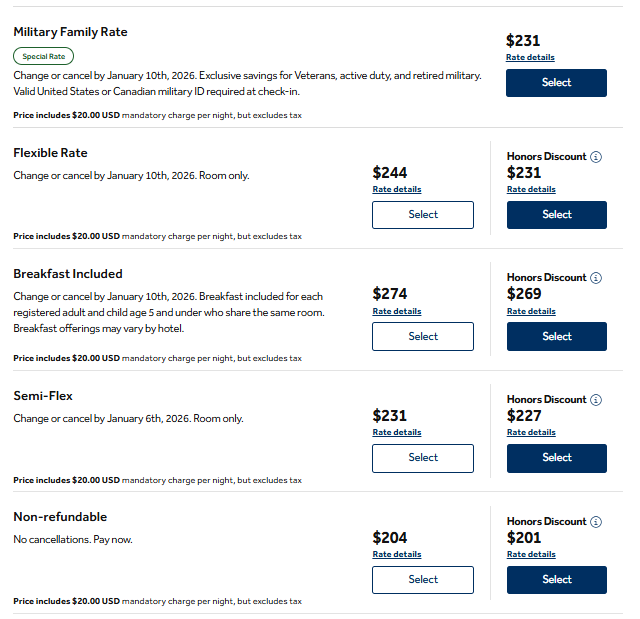Click info icon beside Semi-Flex Honors Discount

pyautogui.click(x=596, y=400)
